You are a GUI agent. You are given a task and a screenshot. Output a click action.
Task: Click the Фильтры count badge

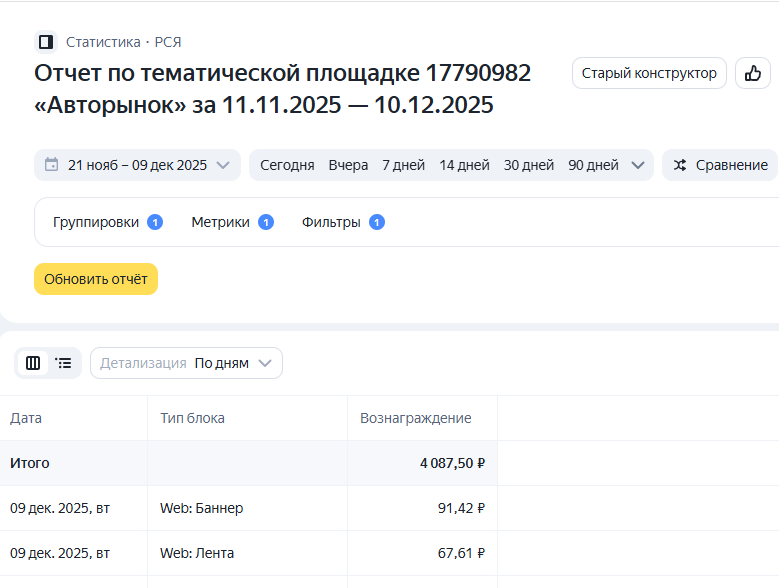376,222
